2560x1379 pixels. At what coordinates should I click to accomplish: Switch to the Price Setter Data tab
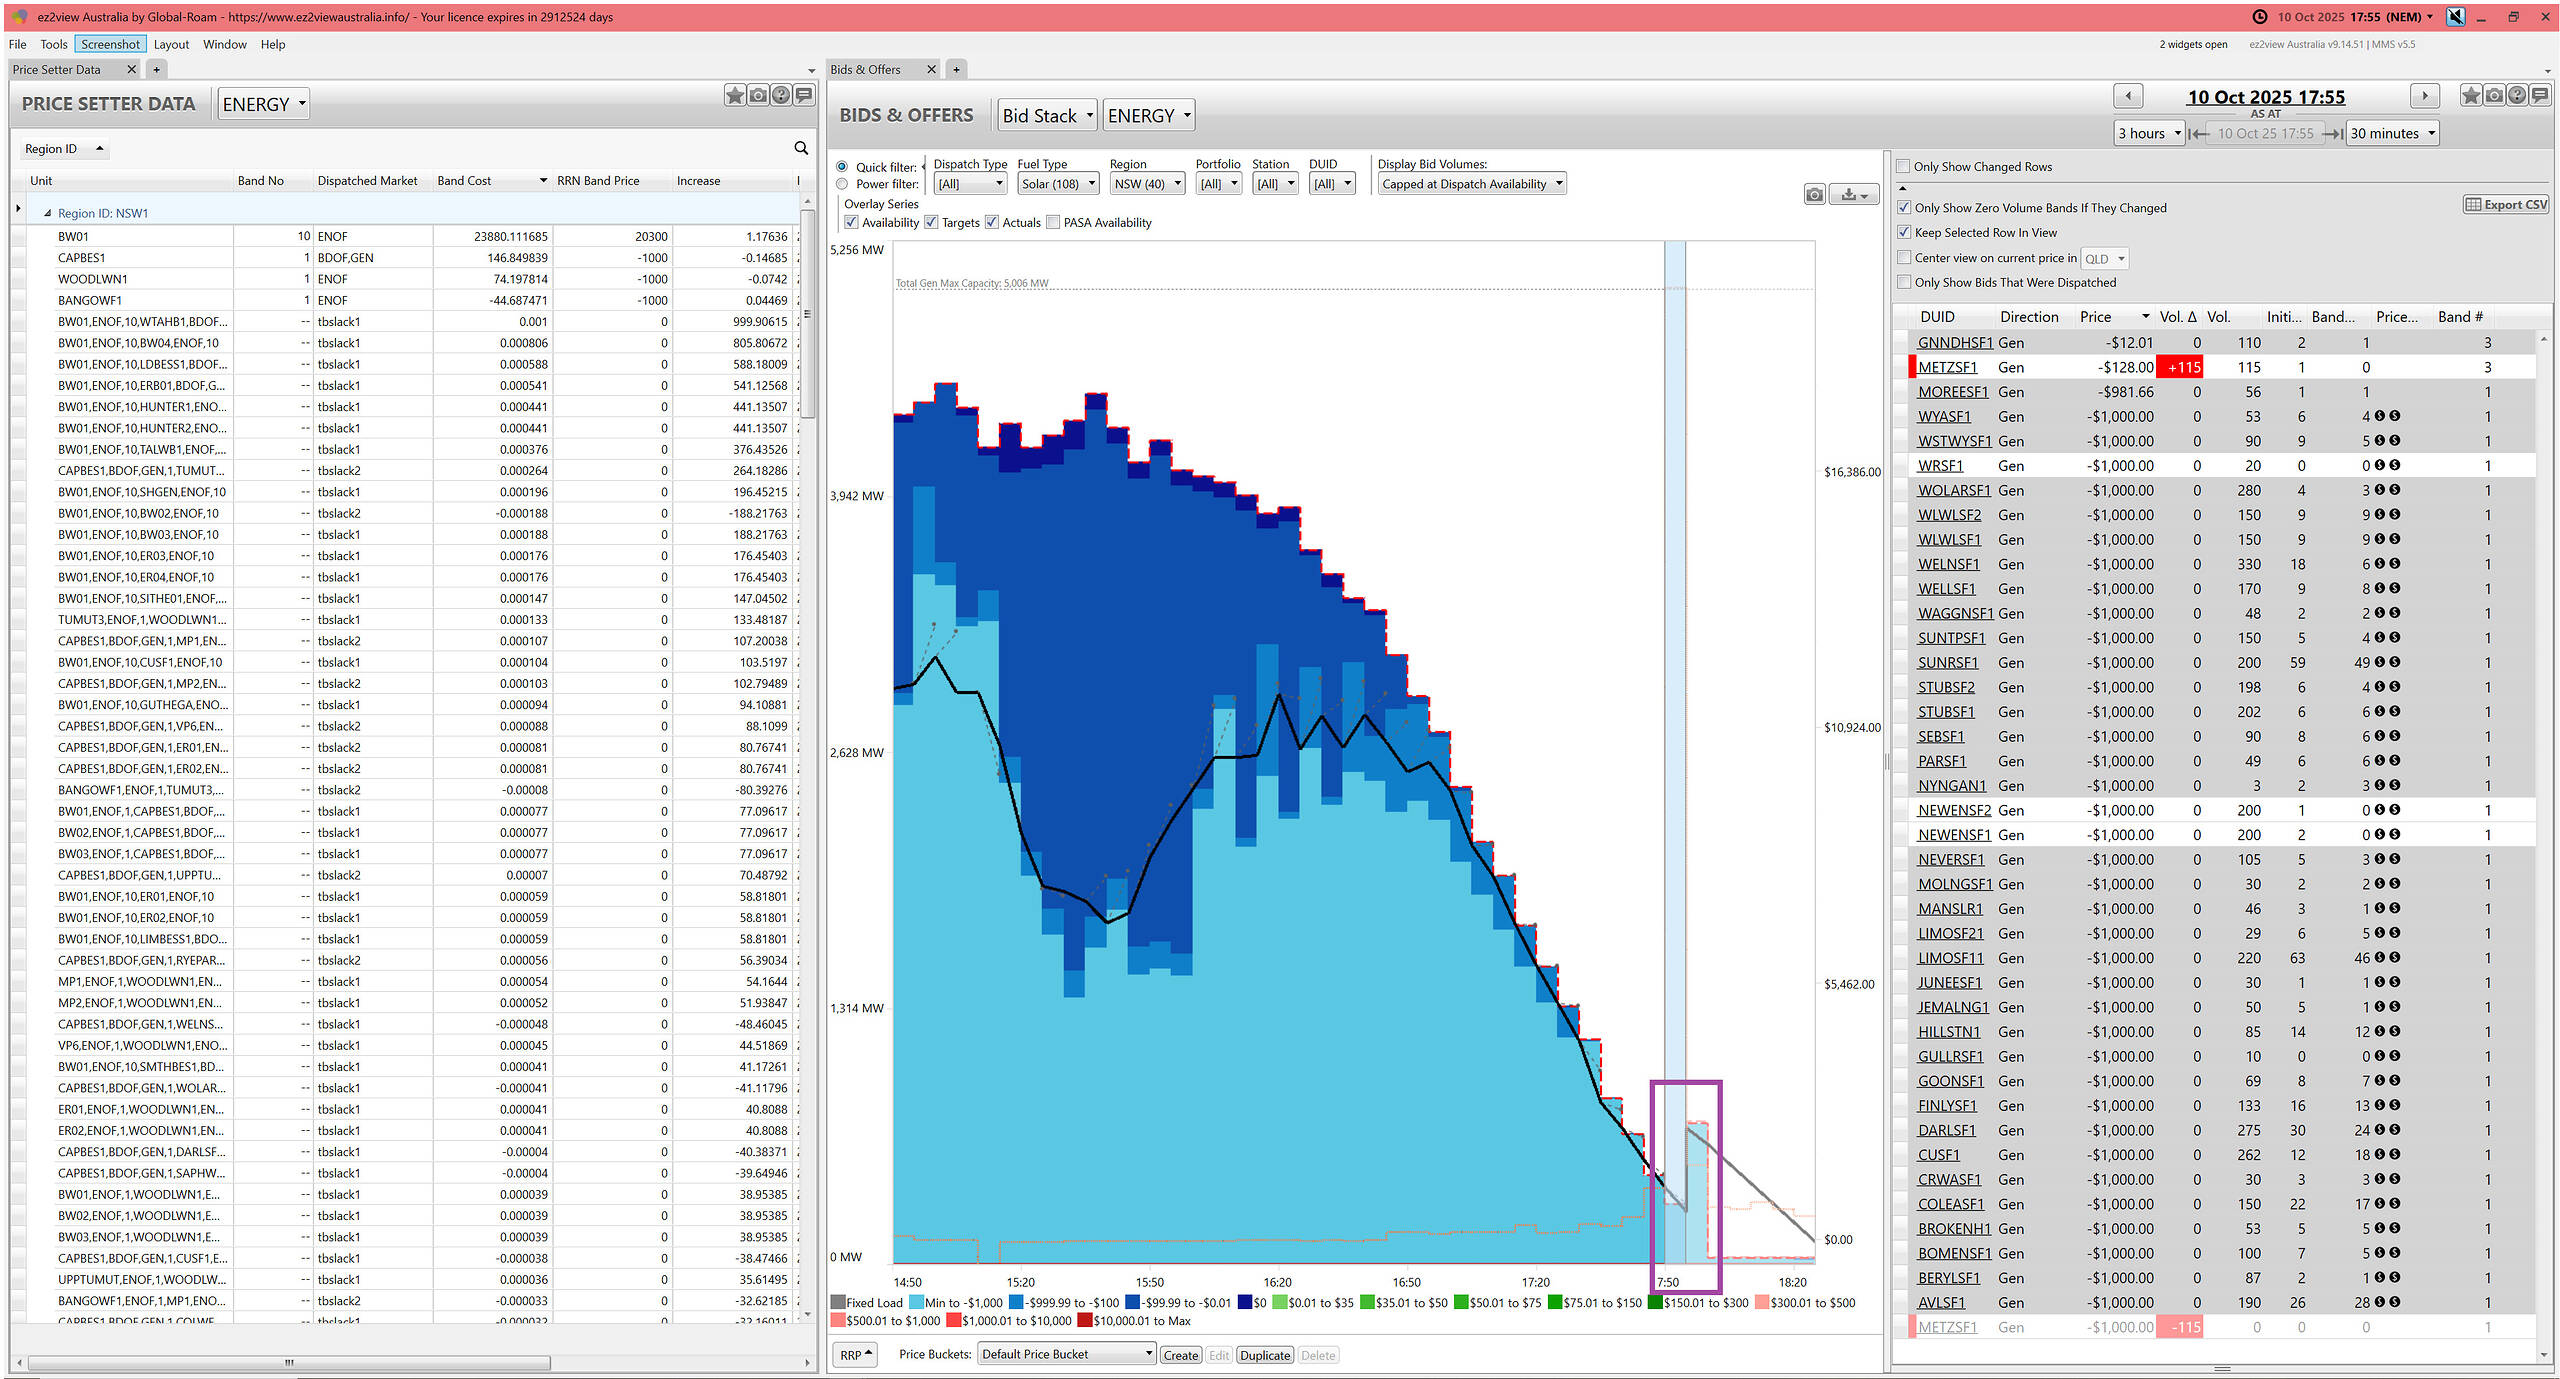(x=57, y=69)
